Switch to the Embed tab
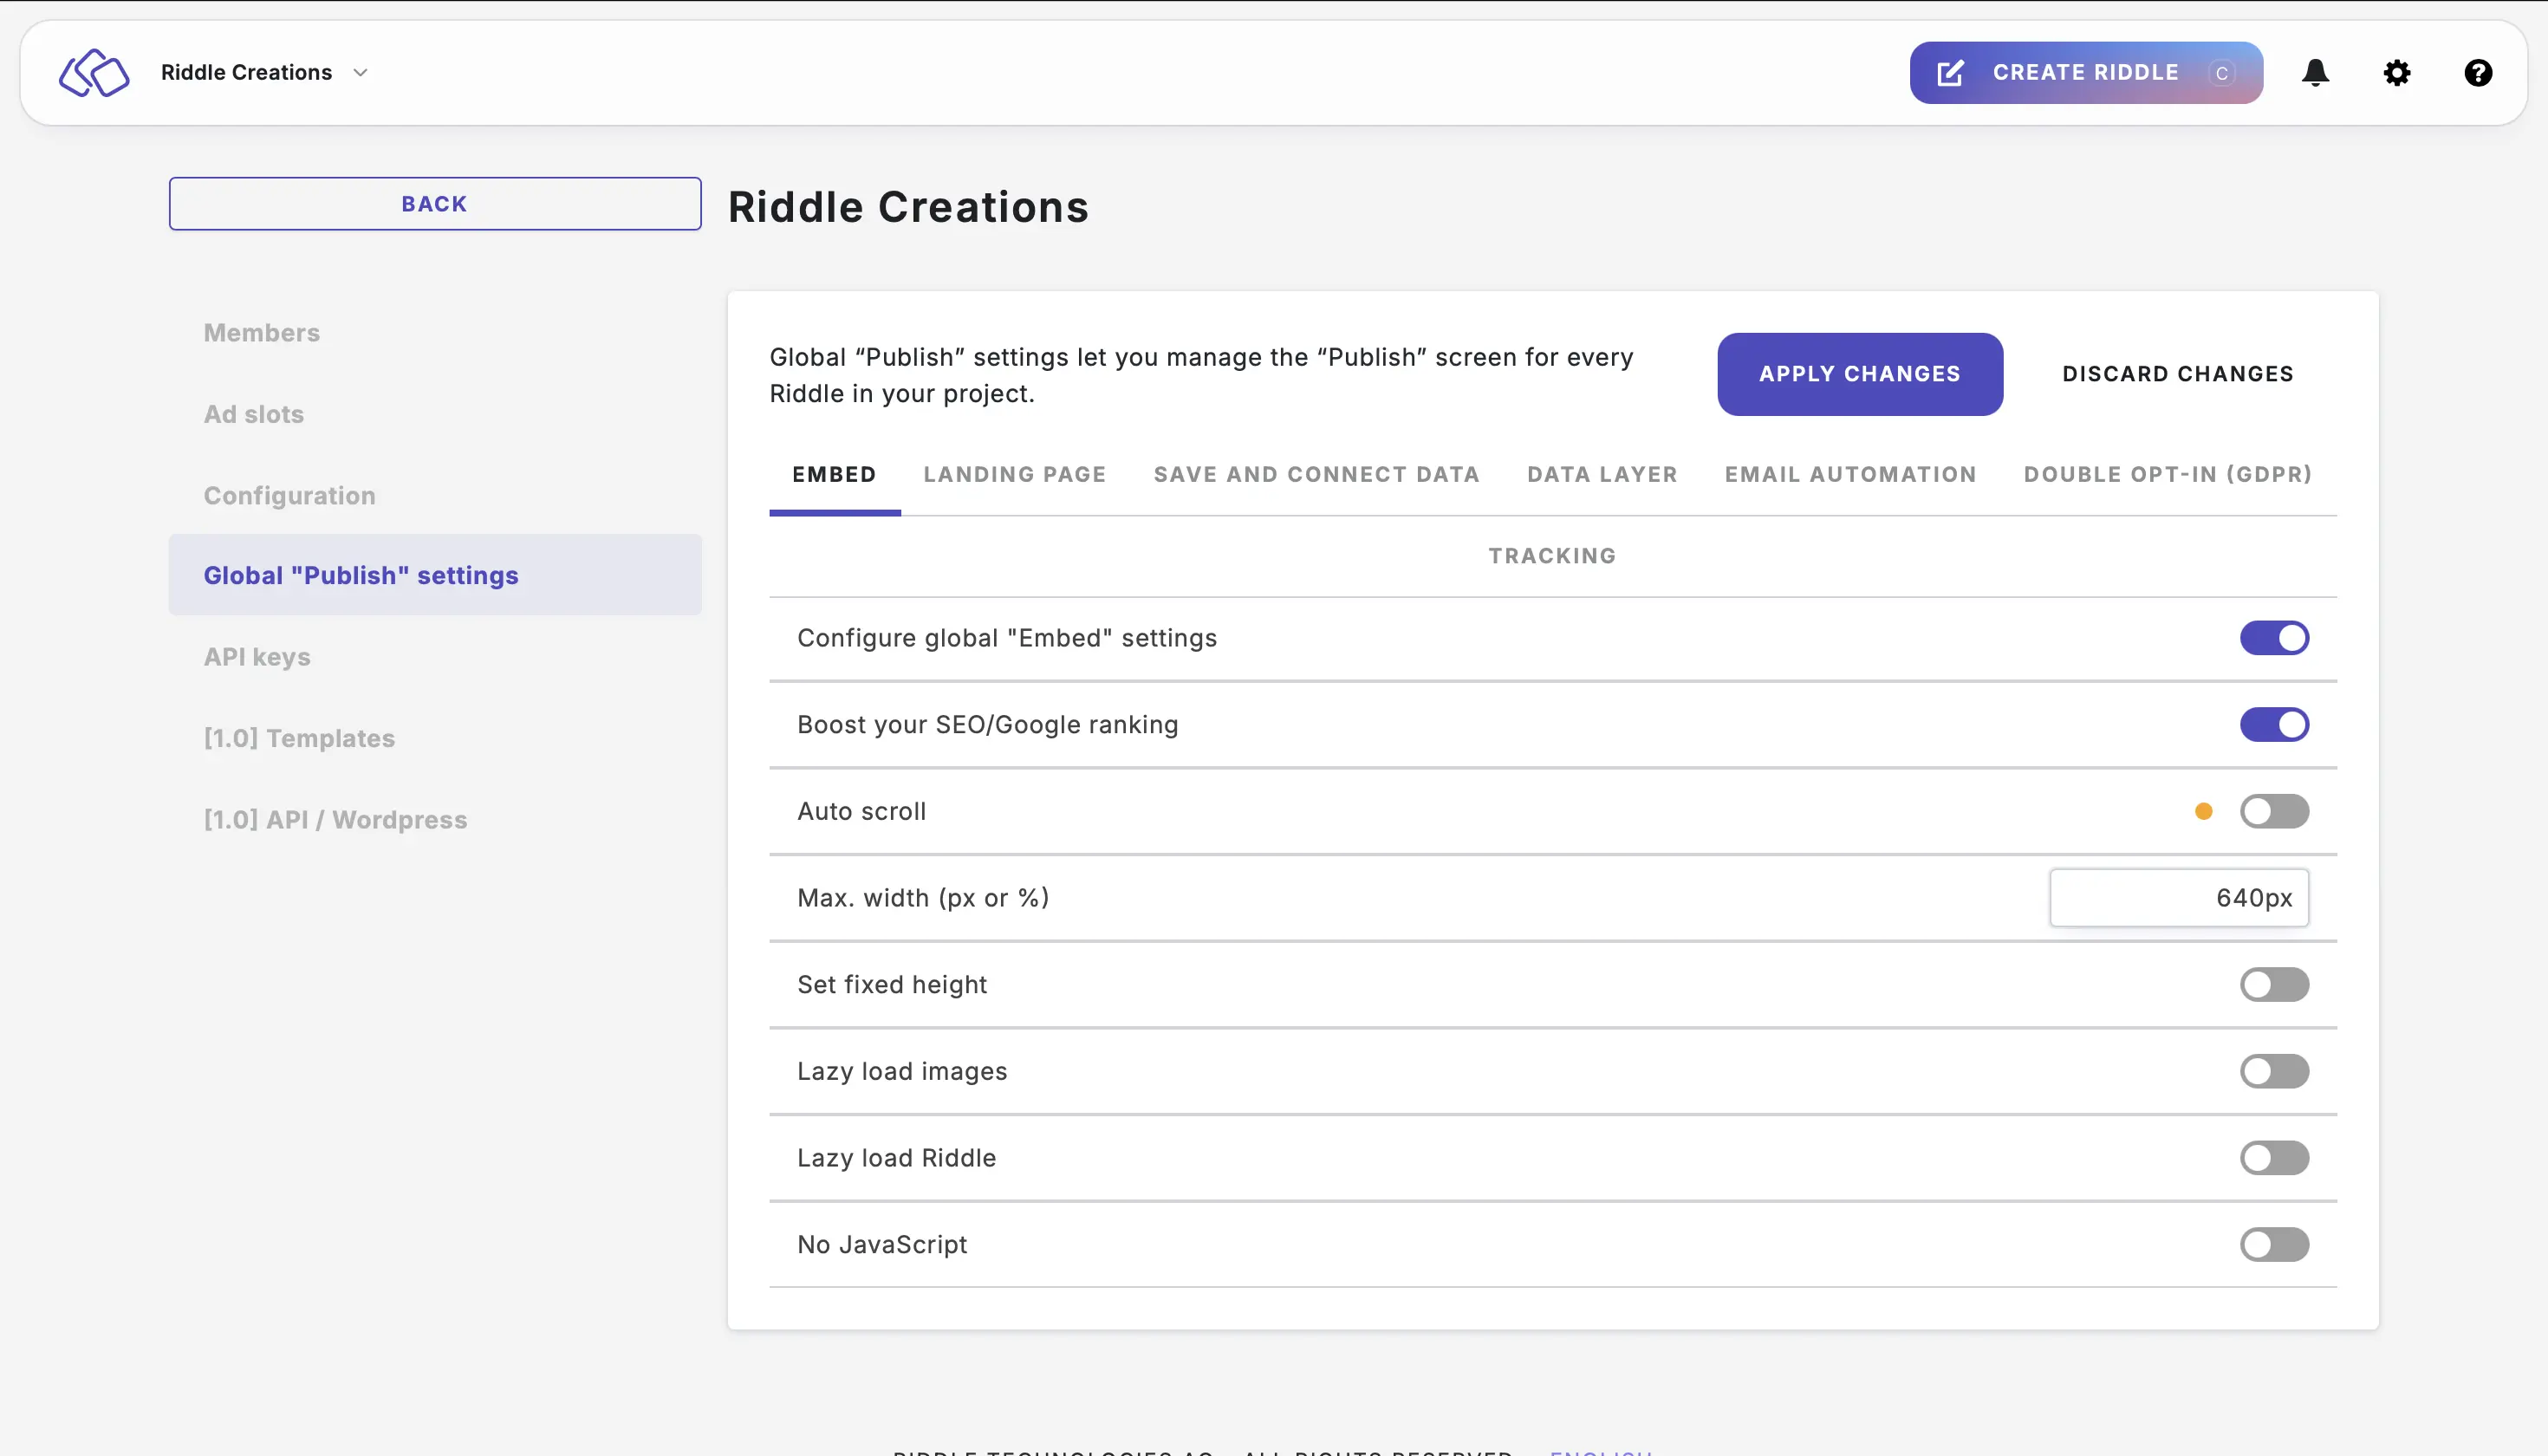Viewport: 2548px width, 1456px height. click(834, 474)
